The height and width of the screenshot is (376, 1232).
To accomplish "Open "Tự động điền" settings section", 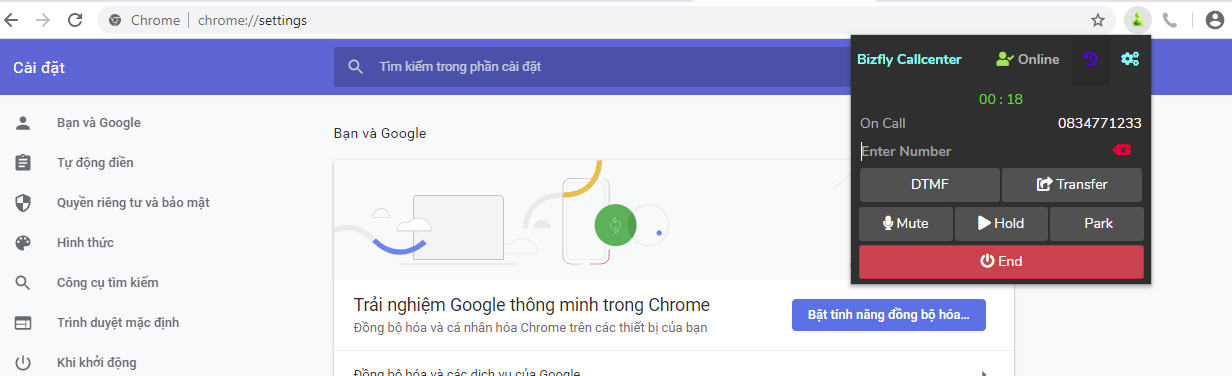I will 95,162.
